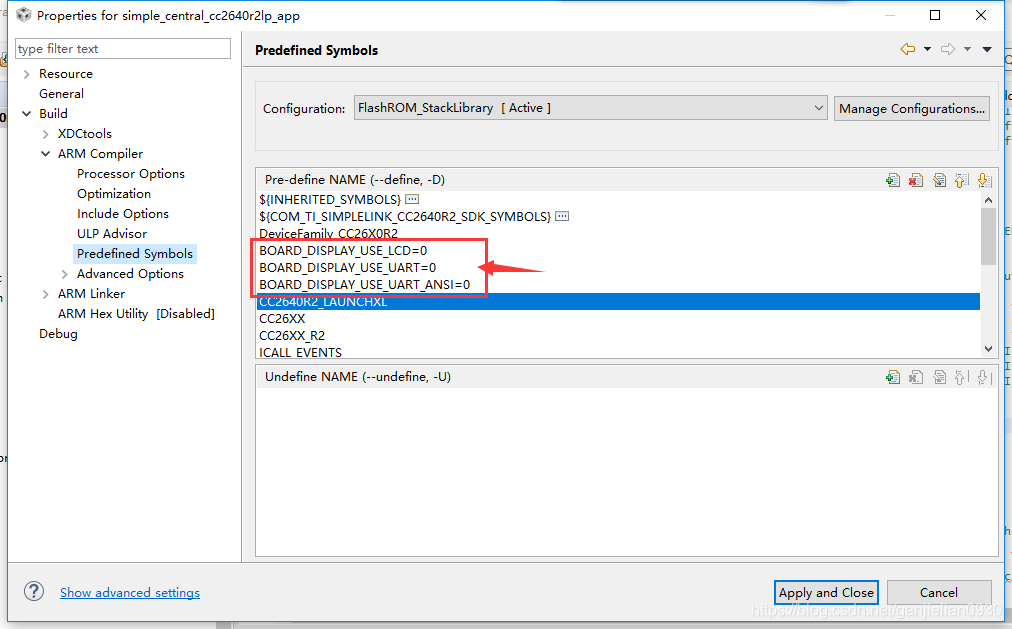
Task: Delete the selected pre-define symbol
Action: point(916,180)
